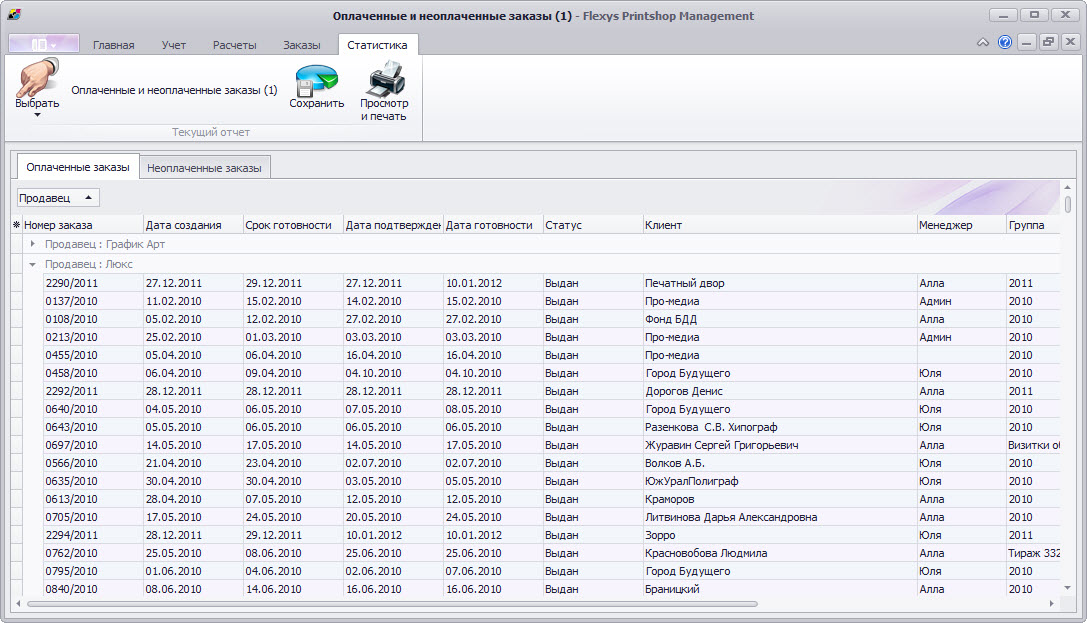Click the scroll right arrow
1087x623 pixels.
(1052, 604)
